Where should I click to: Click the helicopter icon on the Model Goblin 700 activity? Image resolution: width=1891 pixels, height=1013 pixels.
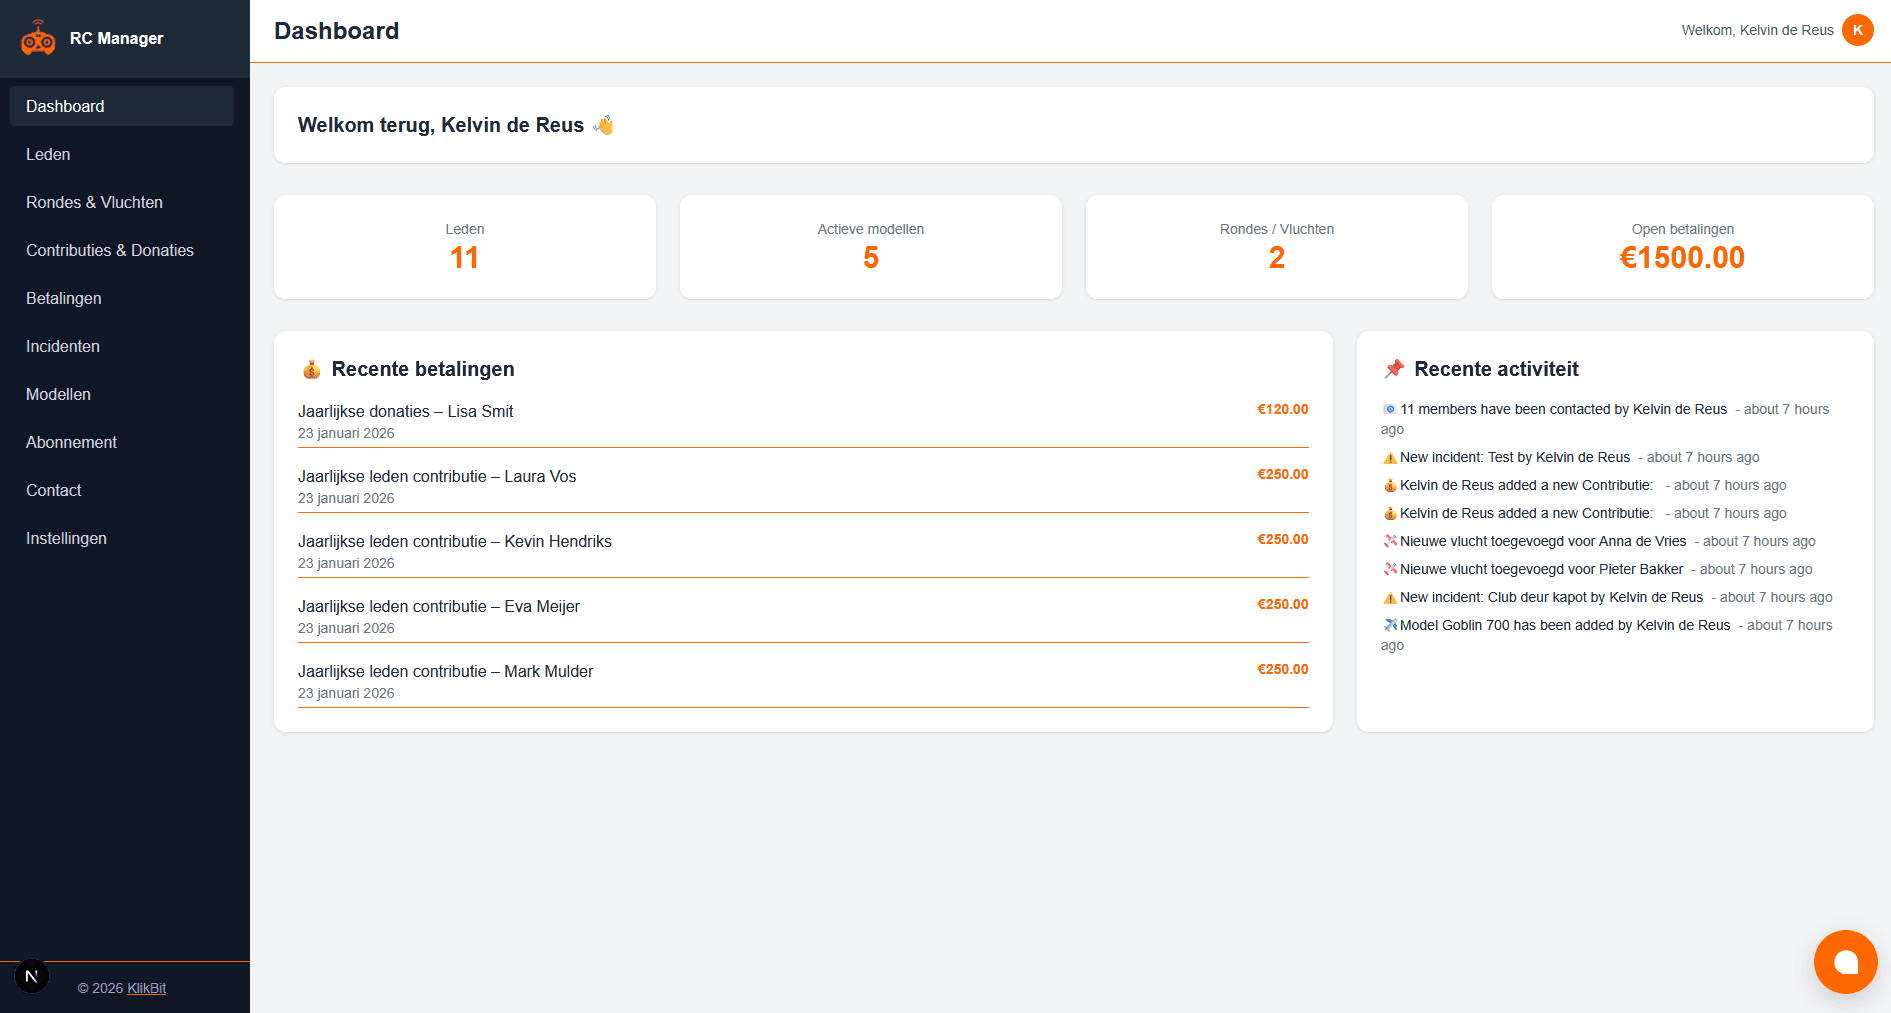1391,625
